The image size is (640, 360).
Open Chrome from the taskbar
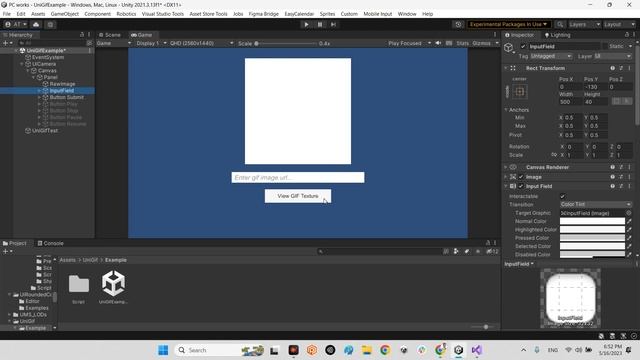coord(385,350)
